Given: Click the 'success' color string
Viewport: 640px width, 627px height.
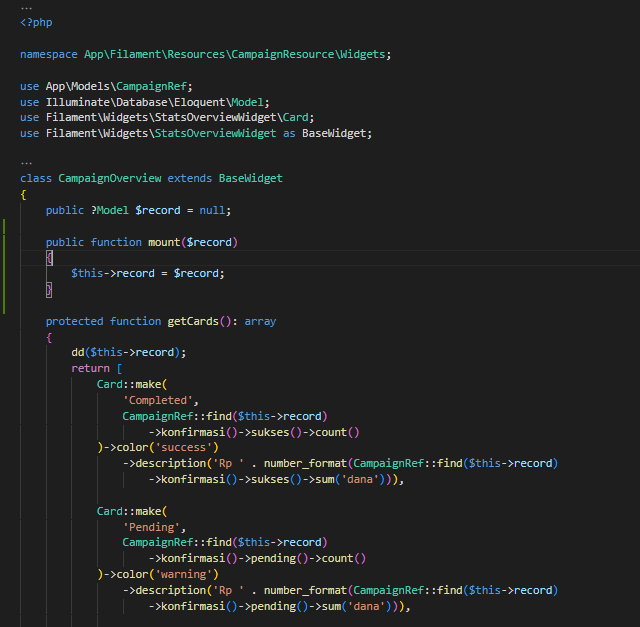Looking at the screenshot, I should [183, 447].
